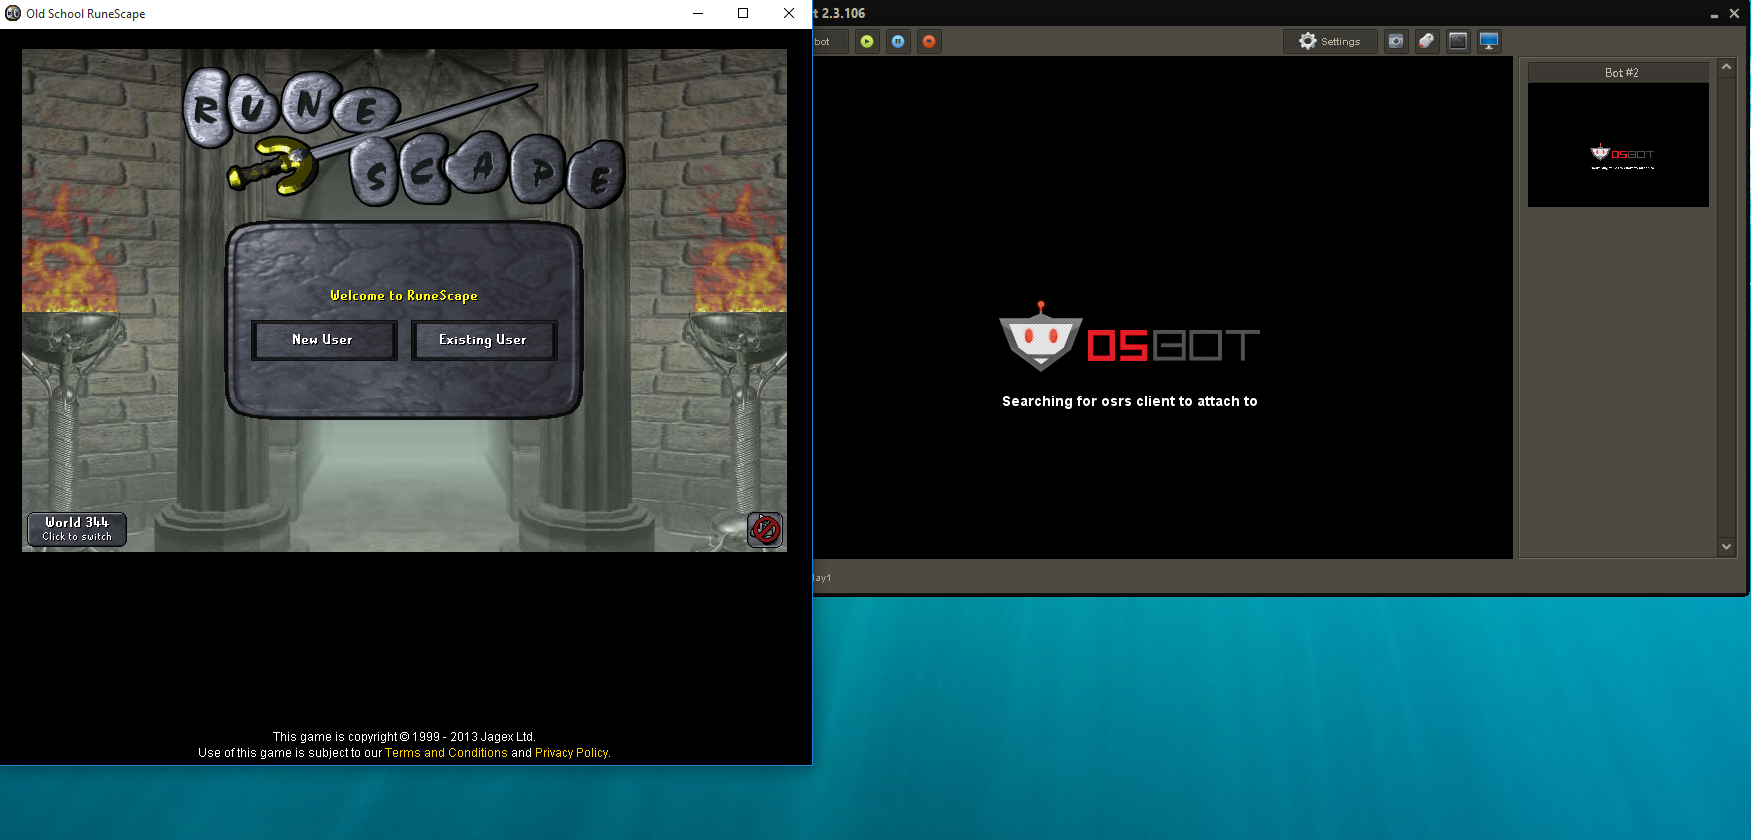Start the script with the green play button
Screen dimensions: 1751x840
coord(867,41)
